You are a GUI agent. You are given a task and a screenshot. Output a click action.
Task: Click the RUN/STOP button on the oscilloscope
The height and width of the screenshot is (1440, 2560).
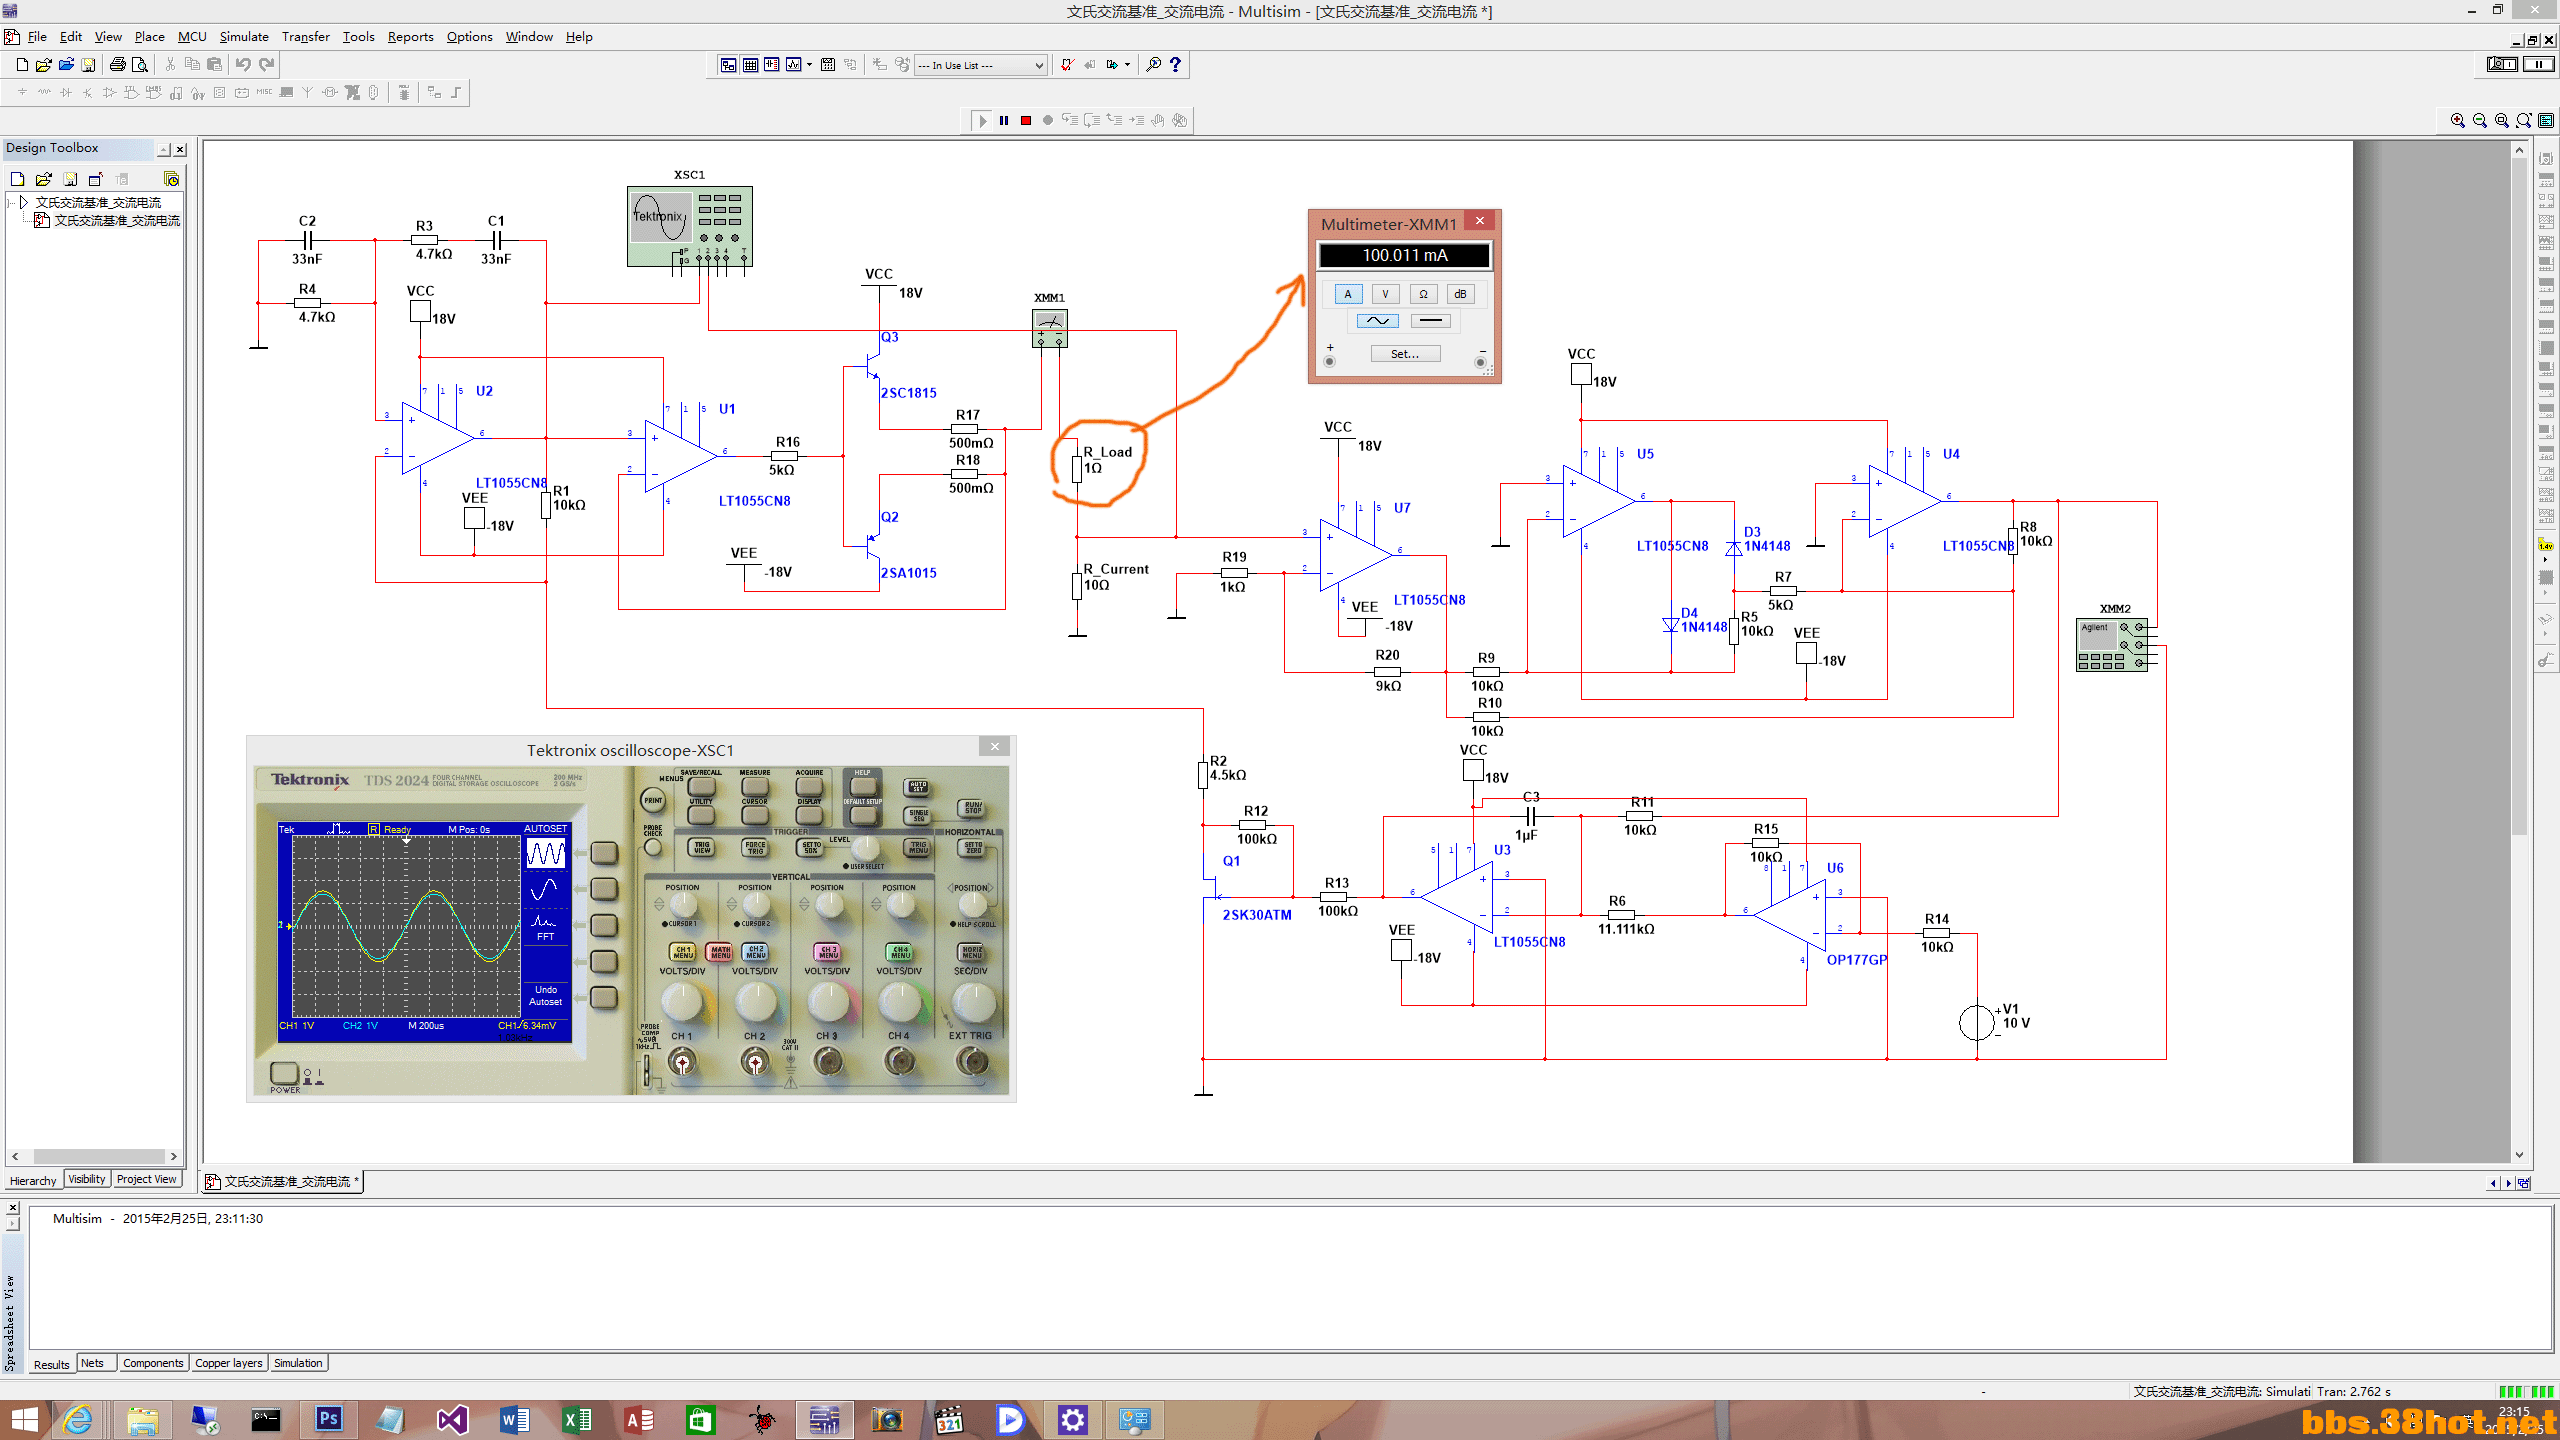tap(972, 808)
